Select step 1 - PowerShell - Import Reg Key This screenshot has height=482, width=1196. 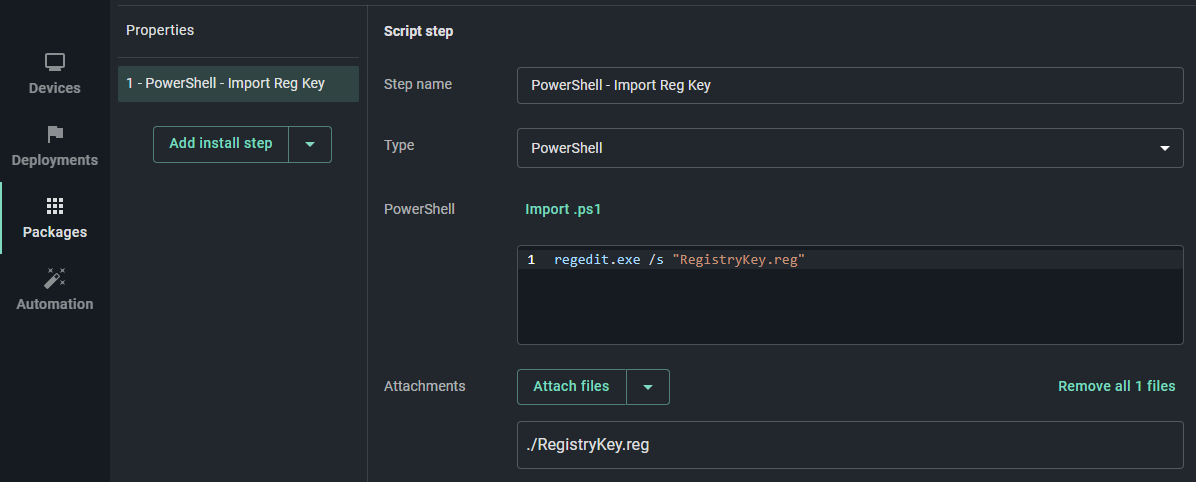(238, 84)
